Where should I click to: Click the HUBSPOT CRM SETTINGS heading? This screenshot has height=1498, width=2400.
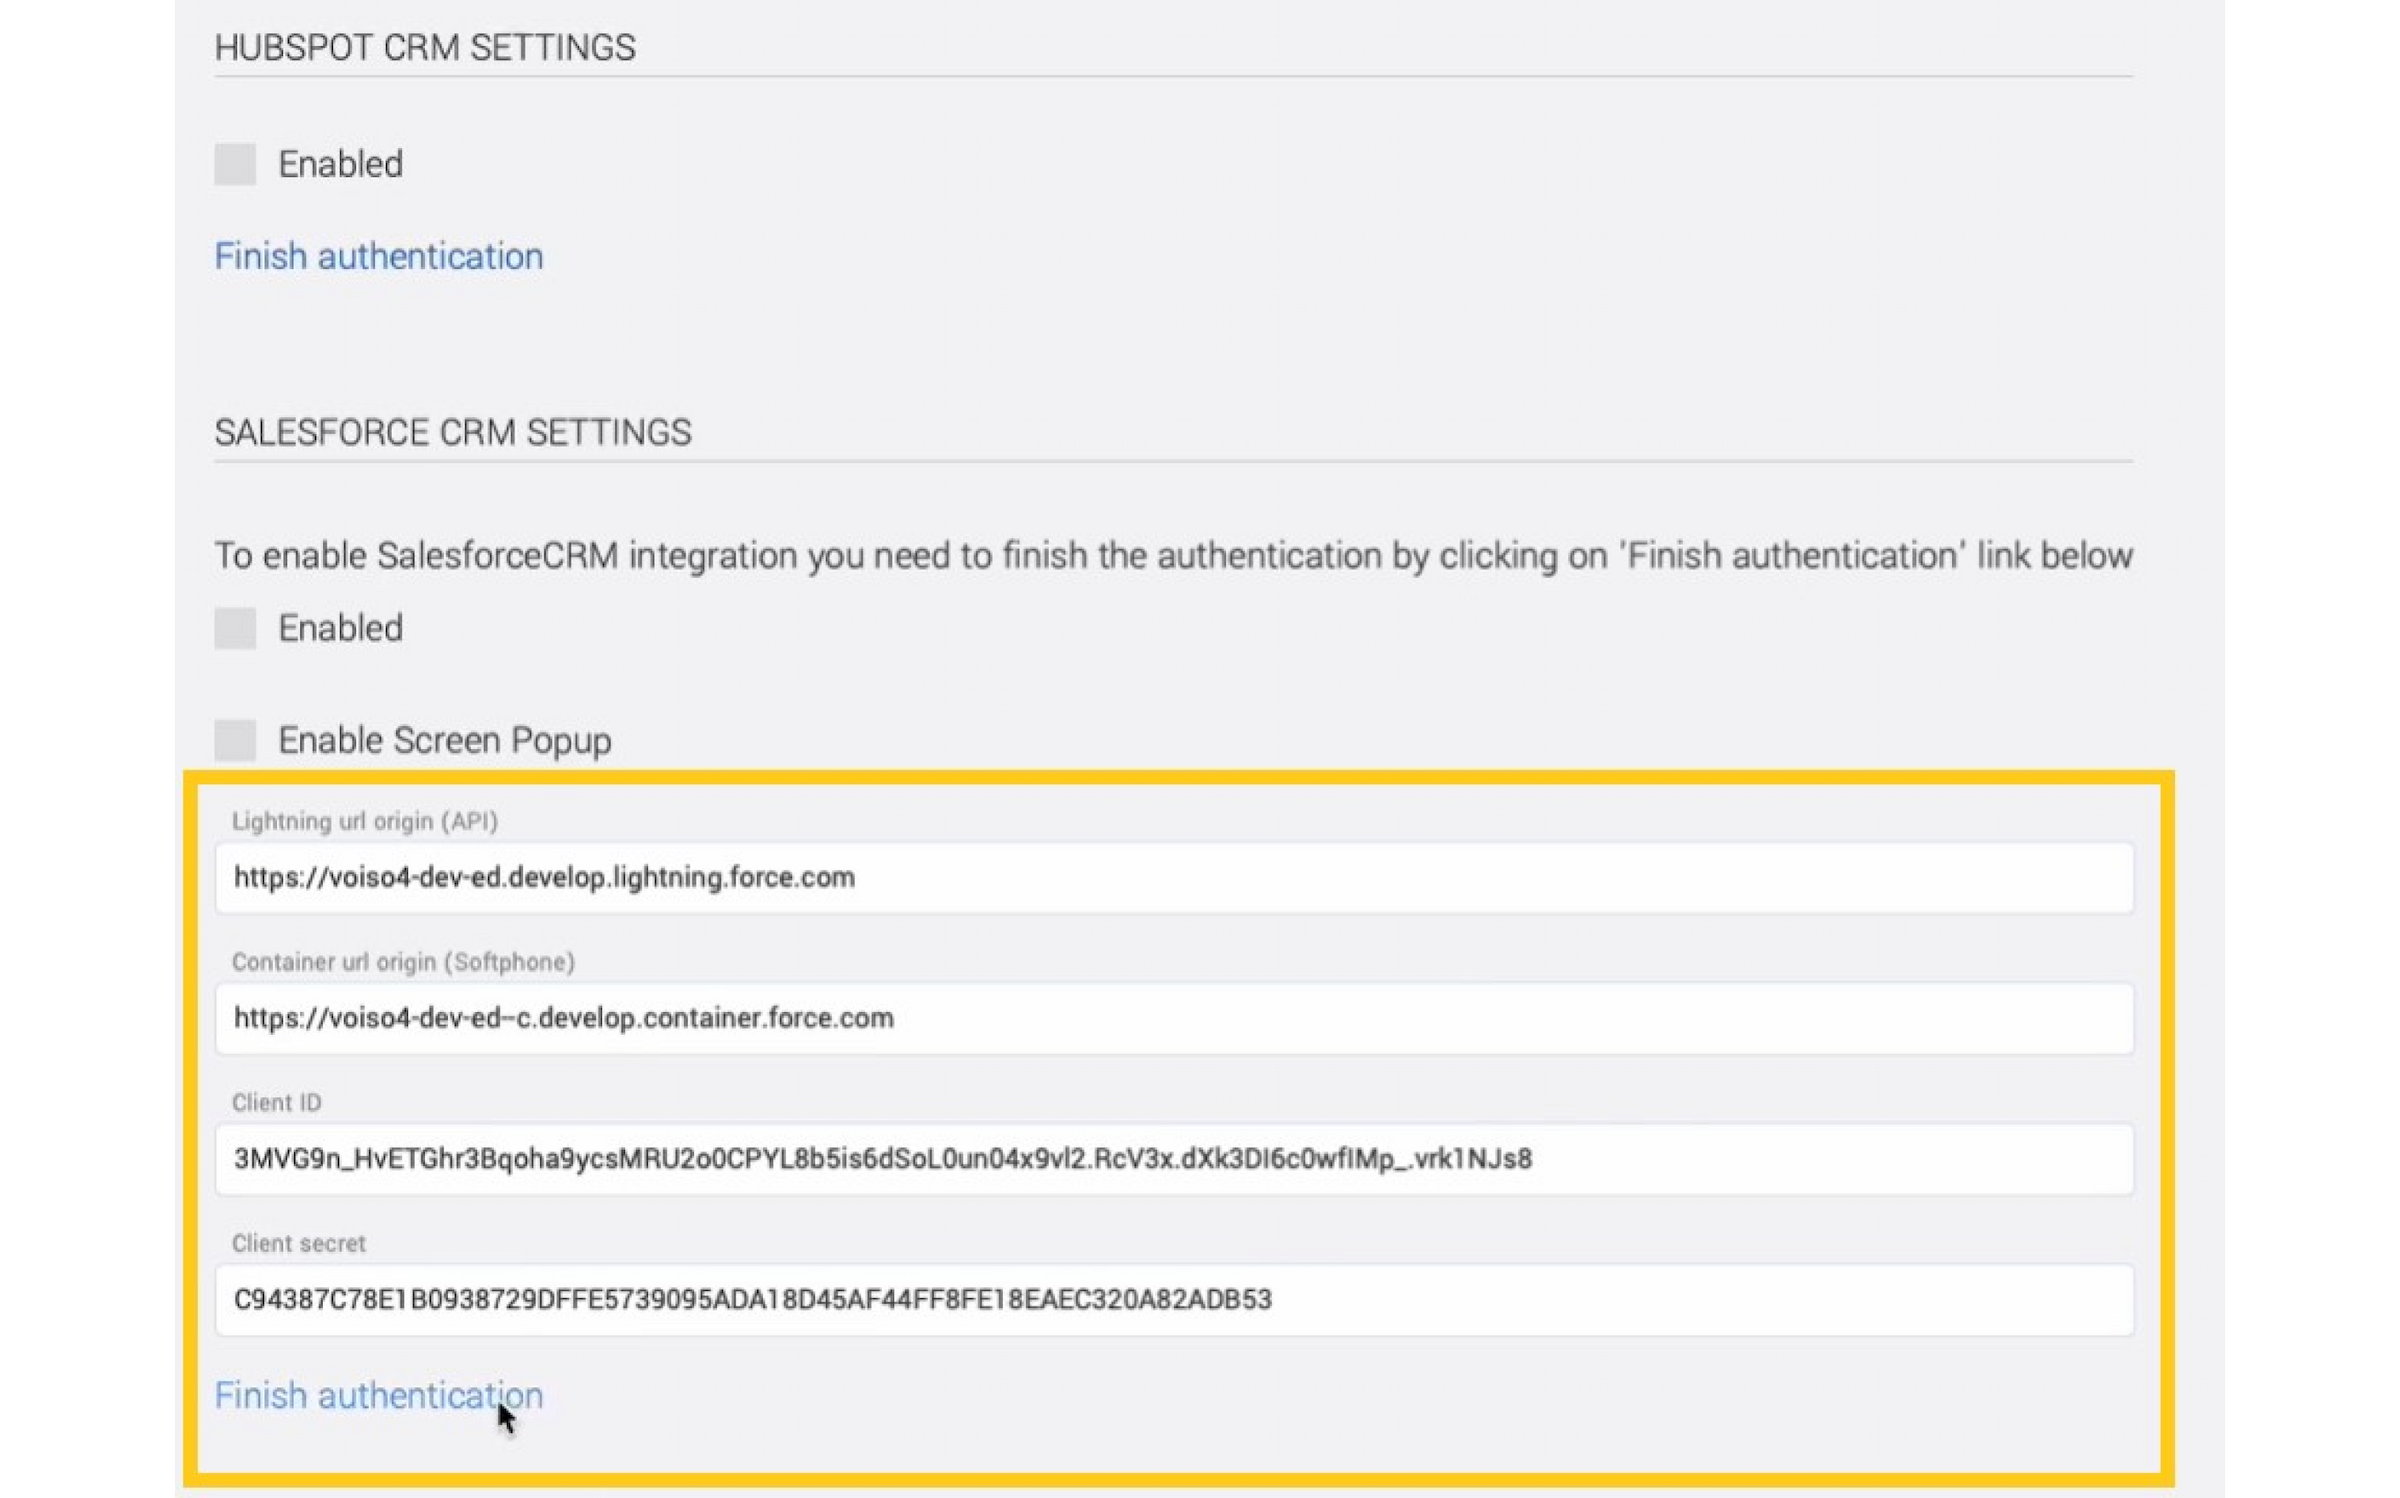pyautogui.click(x=425, y=47)
